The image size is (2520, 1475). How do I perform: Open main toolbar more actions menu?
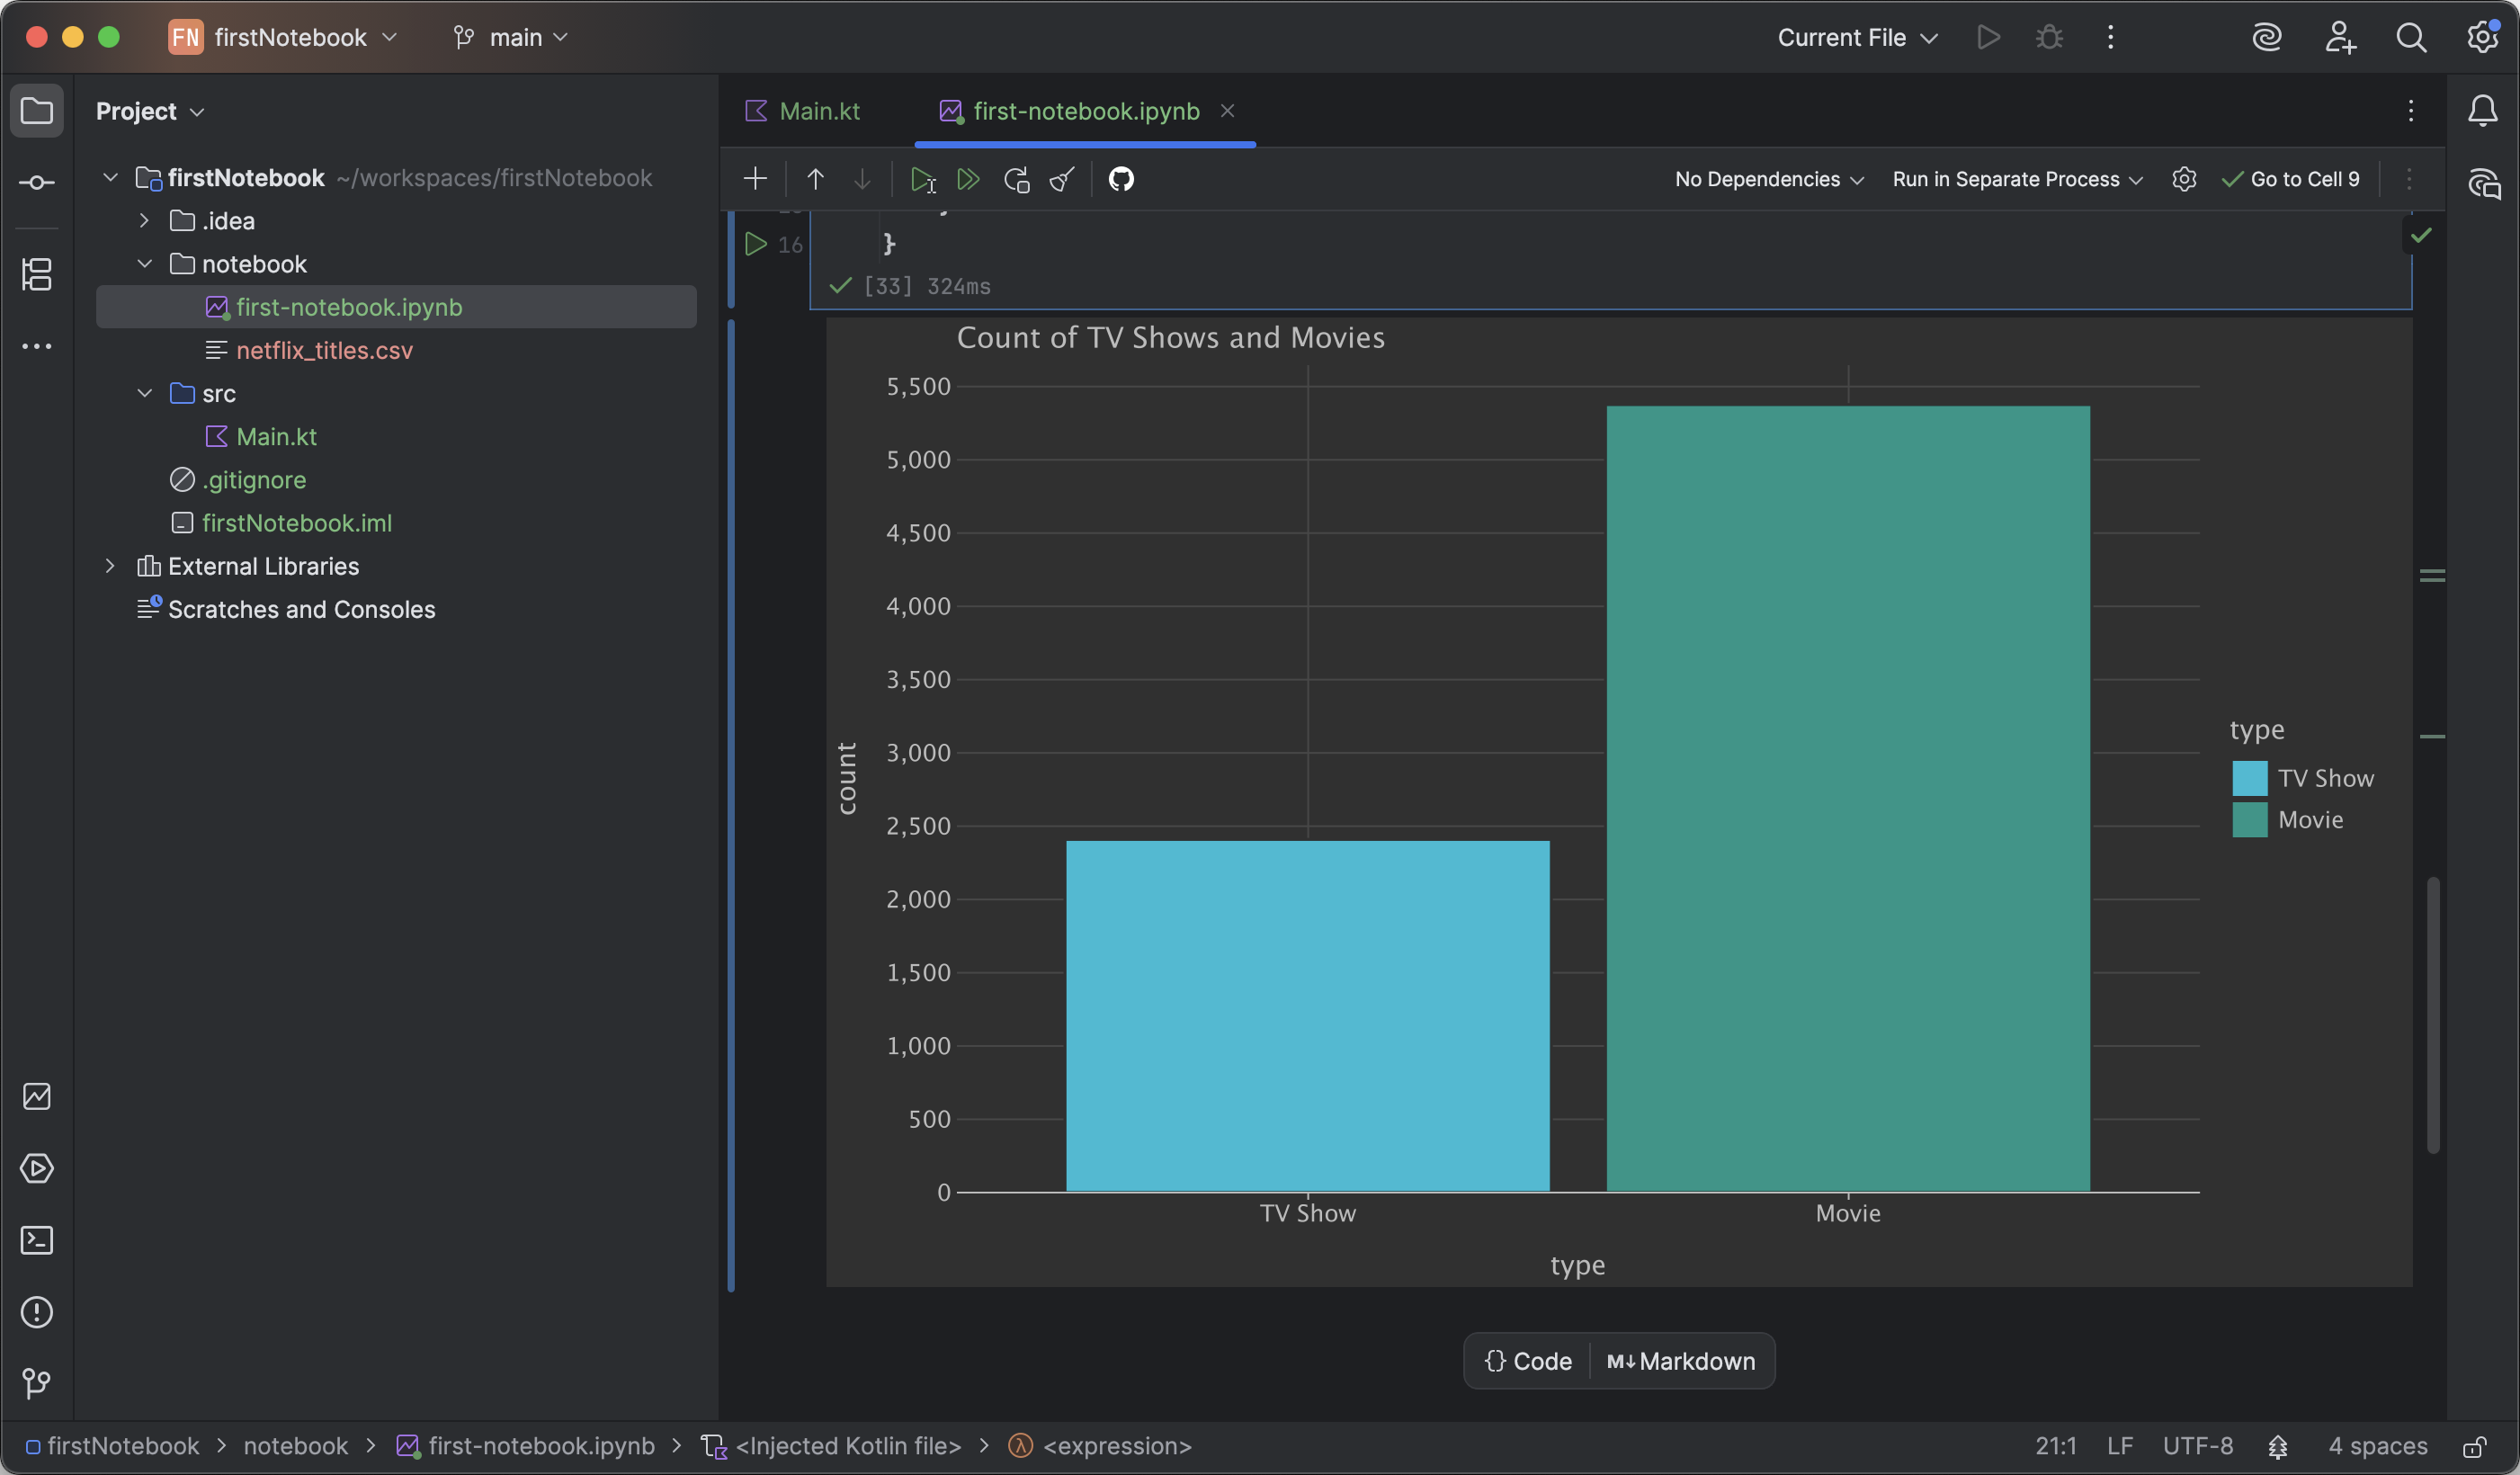coord(2110,37)
